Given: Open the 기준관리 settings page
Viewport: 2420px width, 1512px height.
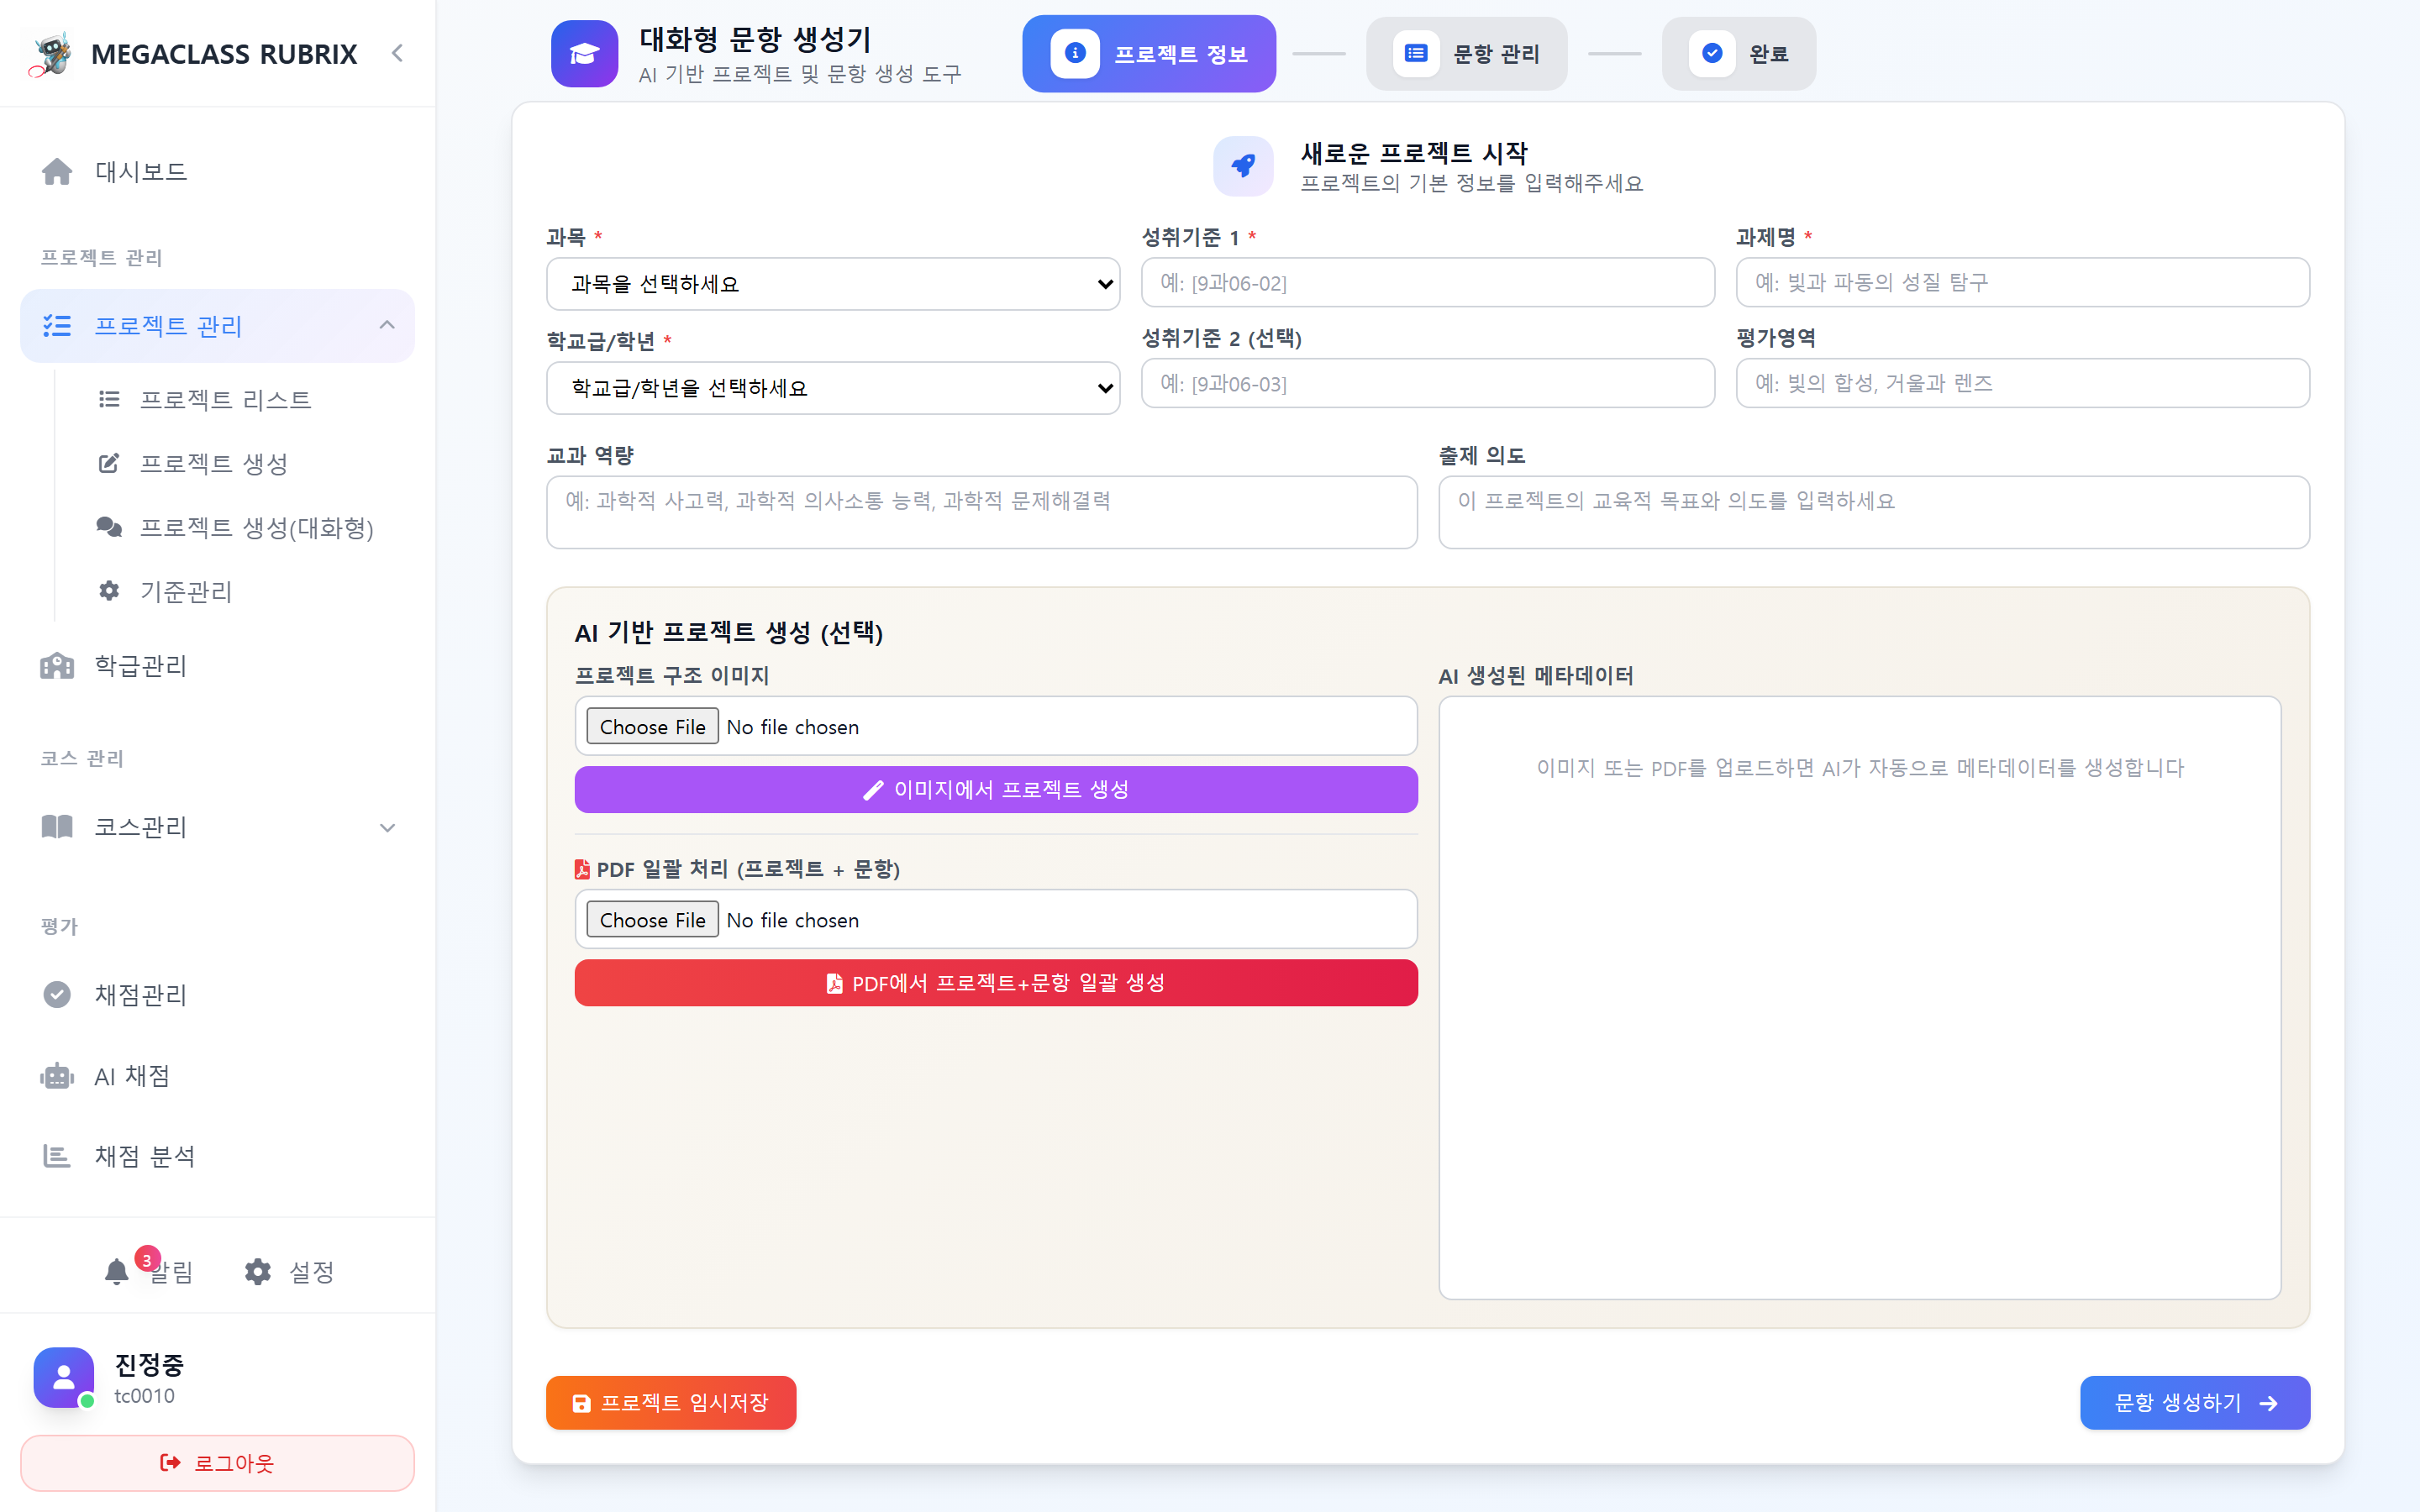Looking at the screenshot, I should [x=186, y=591].
